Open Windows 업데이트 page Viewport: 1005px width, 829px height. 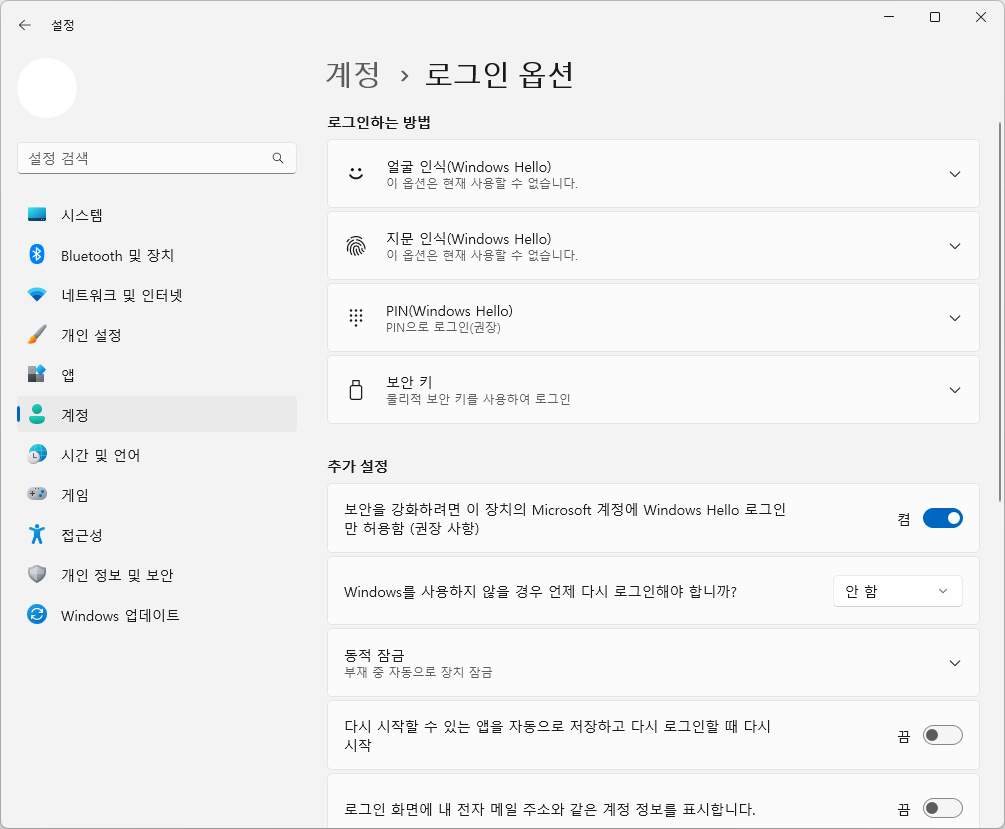[x=156, y=615]
